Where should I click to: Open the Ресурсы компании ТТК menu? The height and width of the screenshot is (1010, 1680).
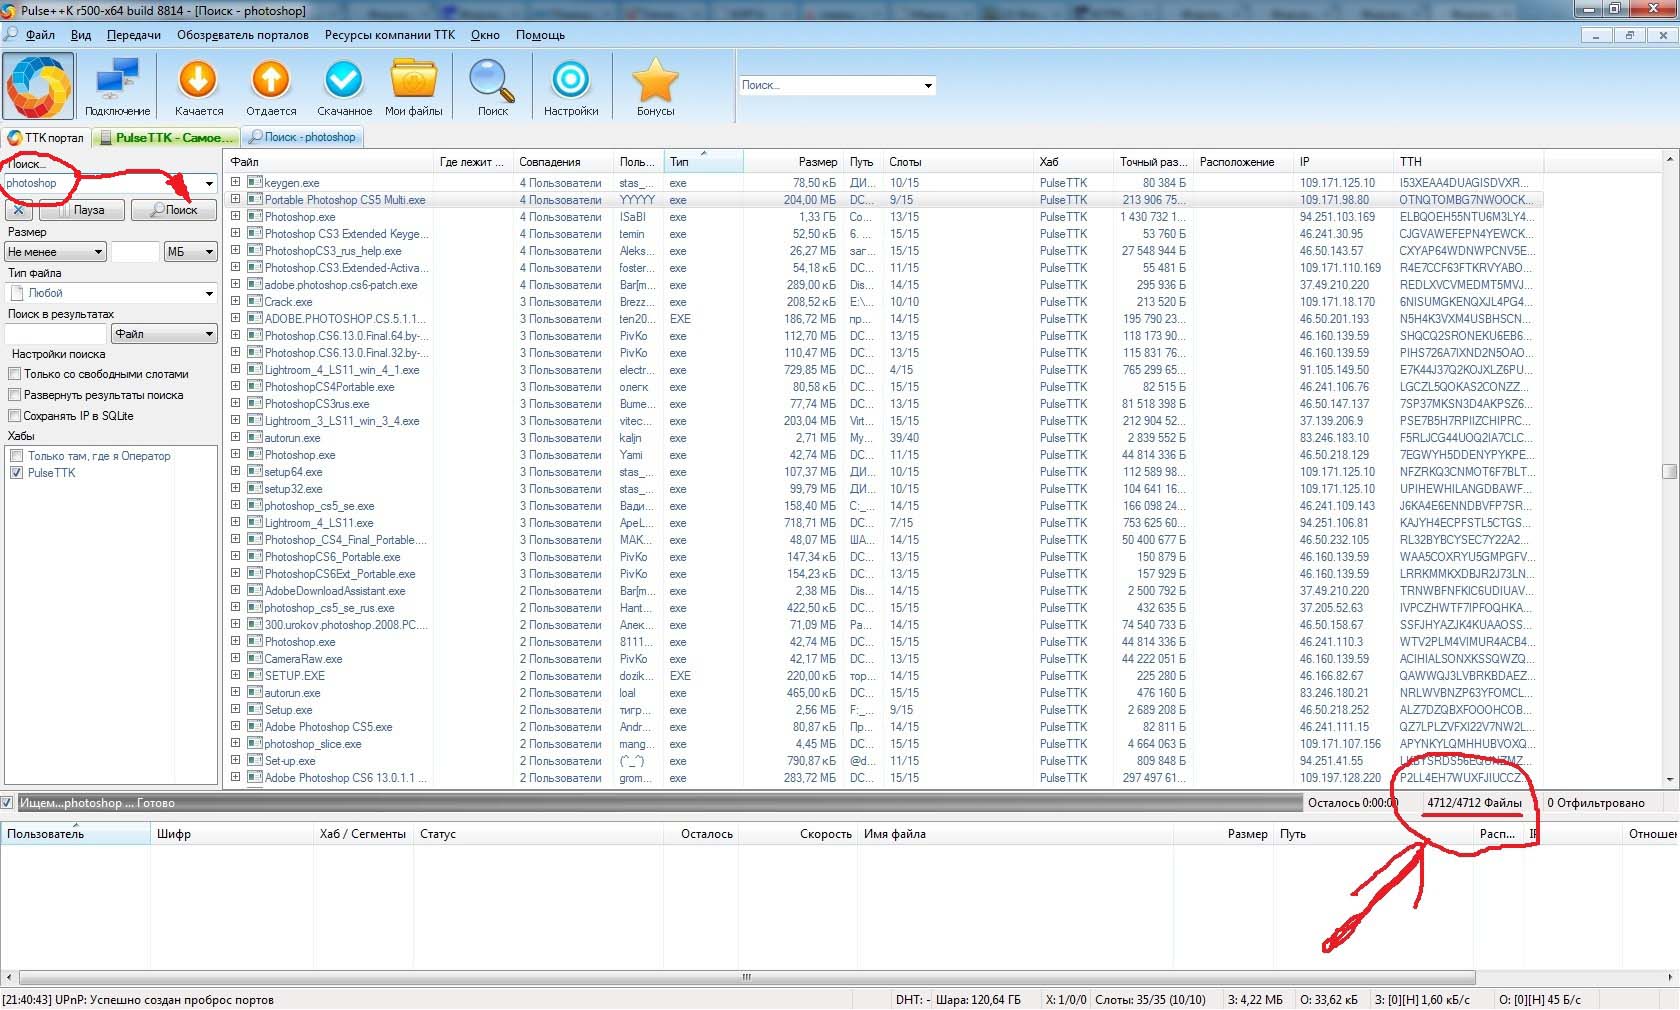point(389,35)
